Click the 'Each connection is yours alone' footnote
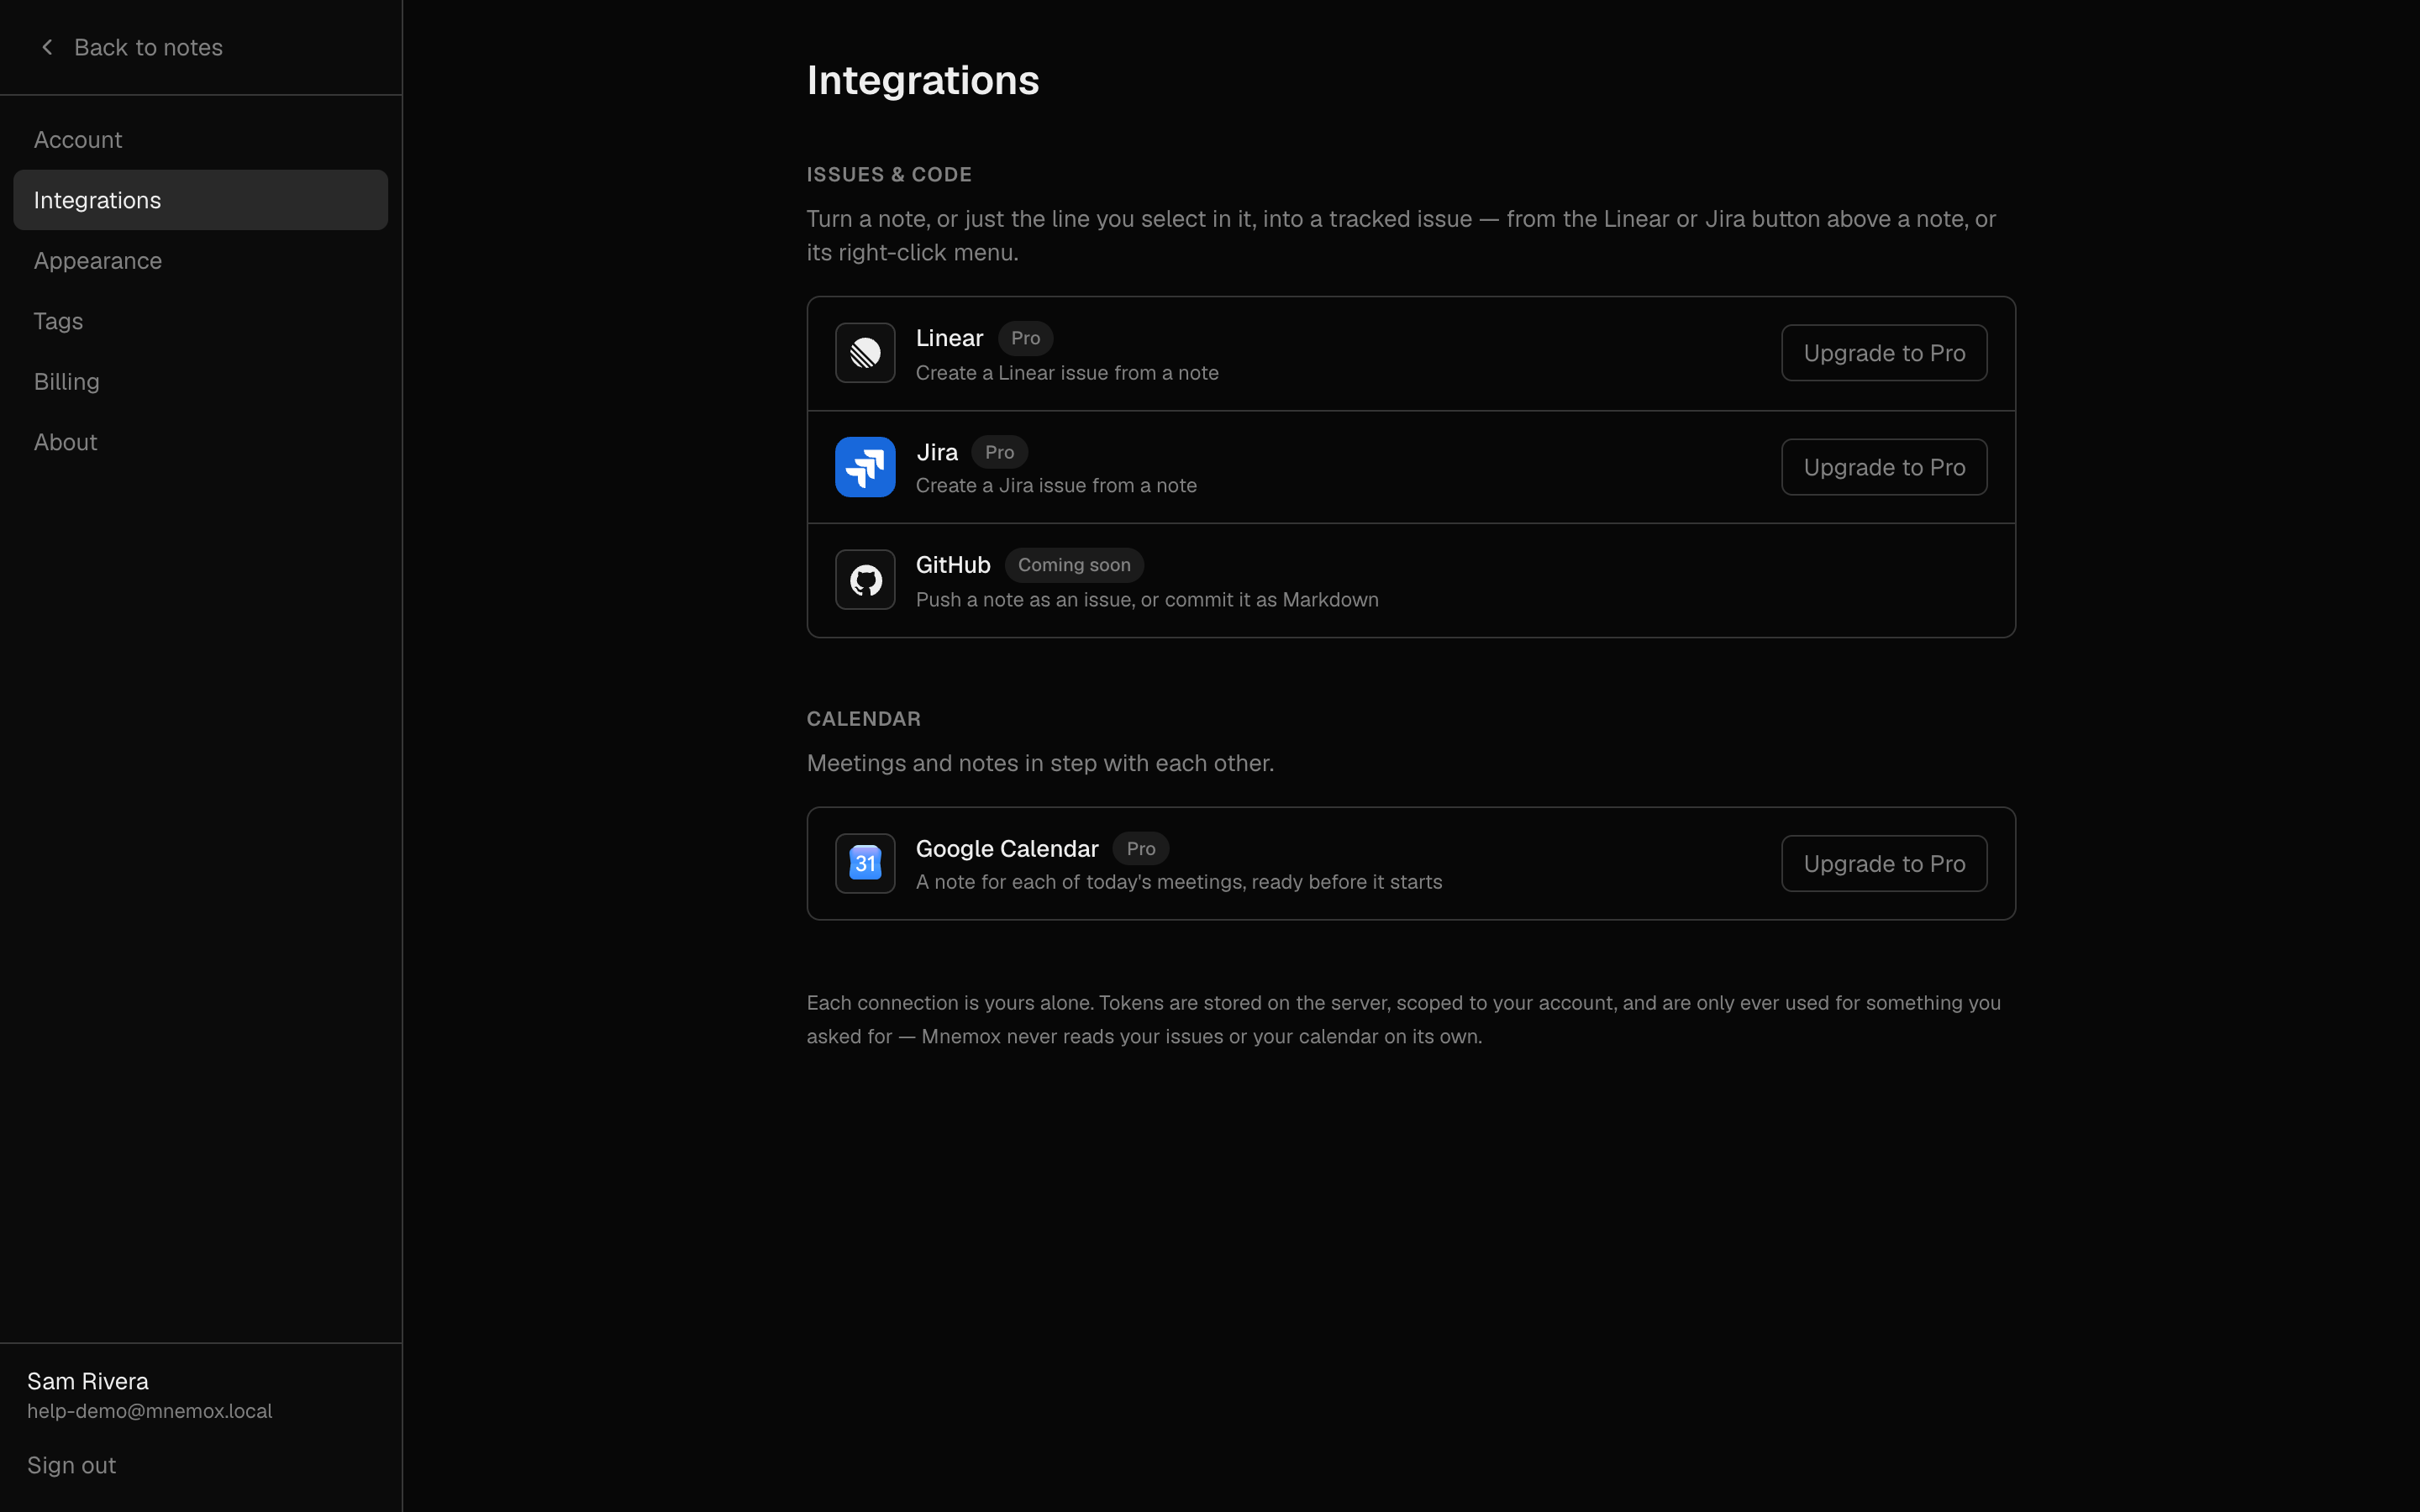 pos(1404,1020)
